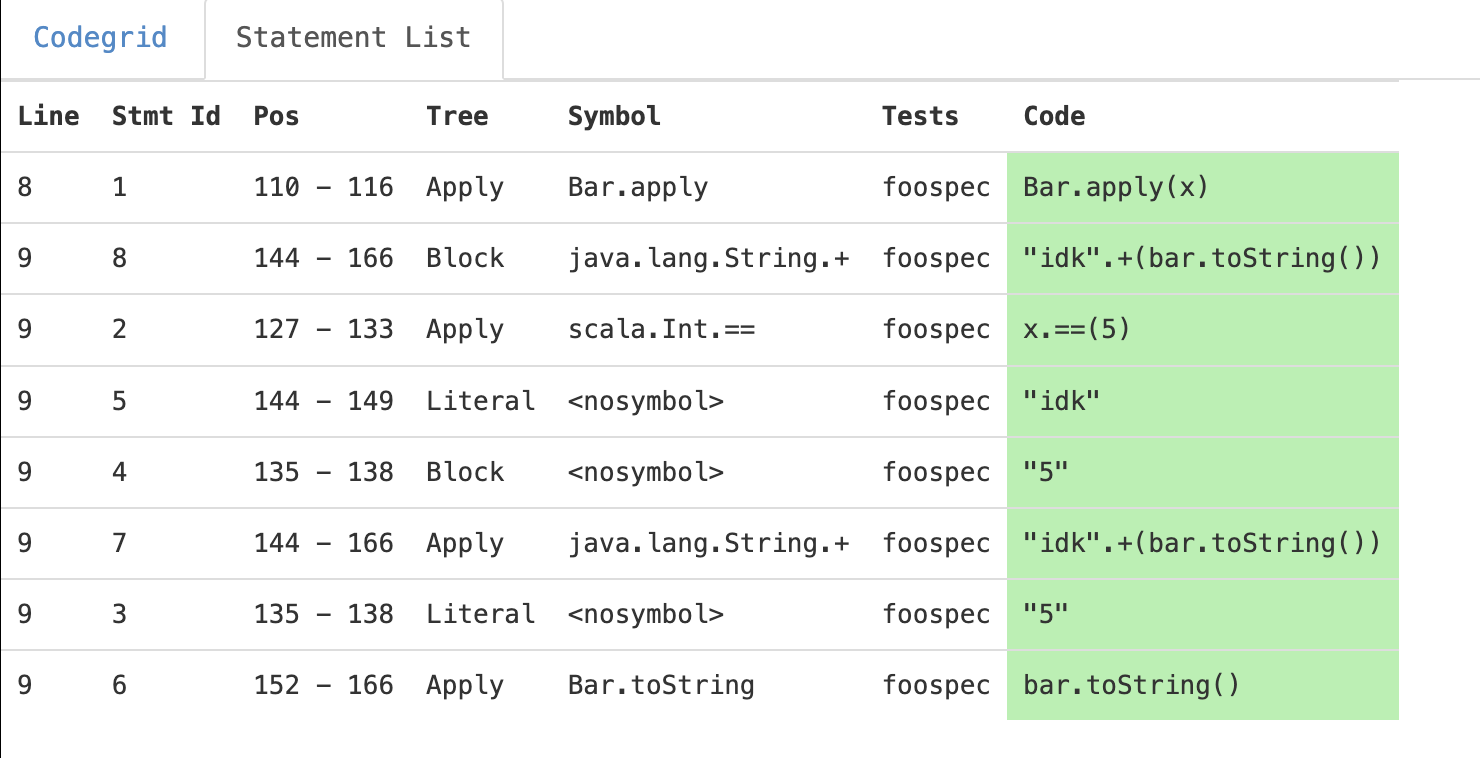Image resolution: width=1480 pixels, height=758 pixels.
Task: Sort by the Code column header
Action: coord(1055,116)
